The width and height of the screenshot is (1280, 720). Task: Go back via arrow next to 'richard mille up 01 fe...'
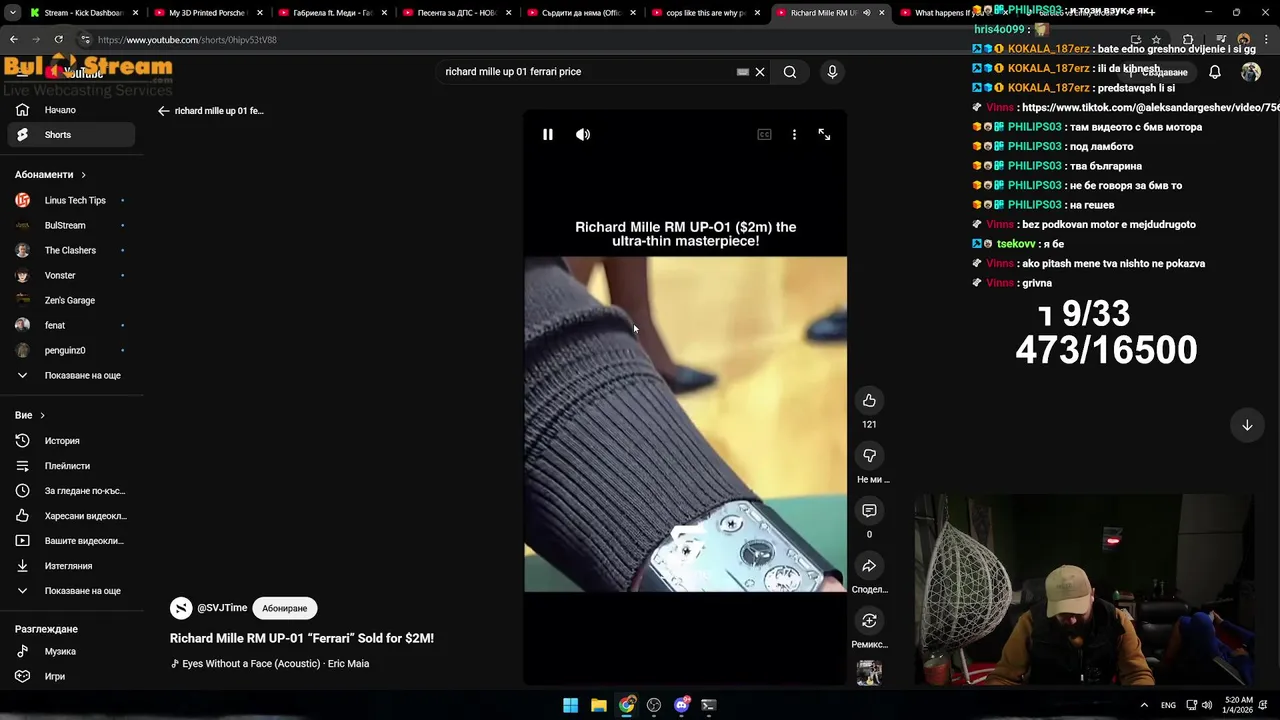(163, 111)
